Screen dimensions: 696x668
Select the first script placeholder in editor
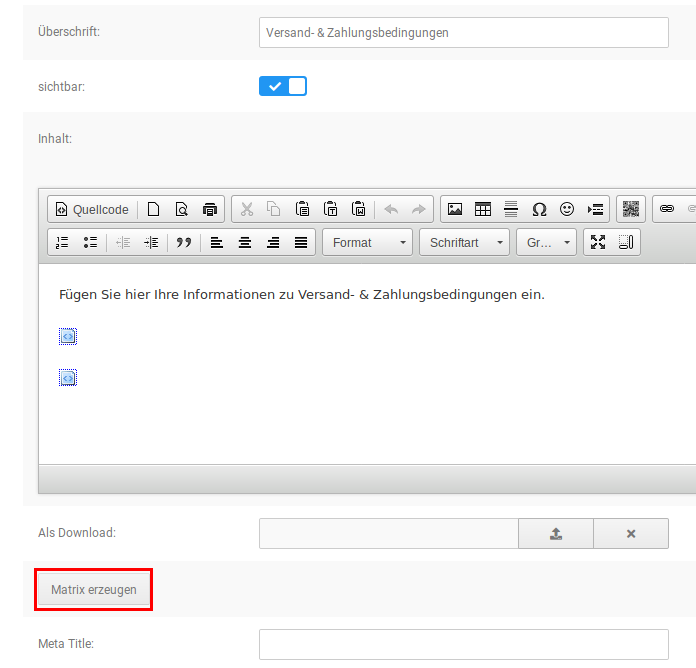pyautogui.click(x=68, y=336)
